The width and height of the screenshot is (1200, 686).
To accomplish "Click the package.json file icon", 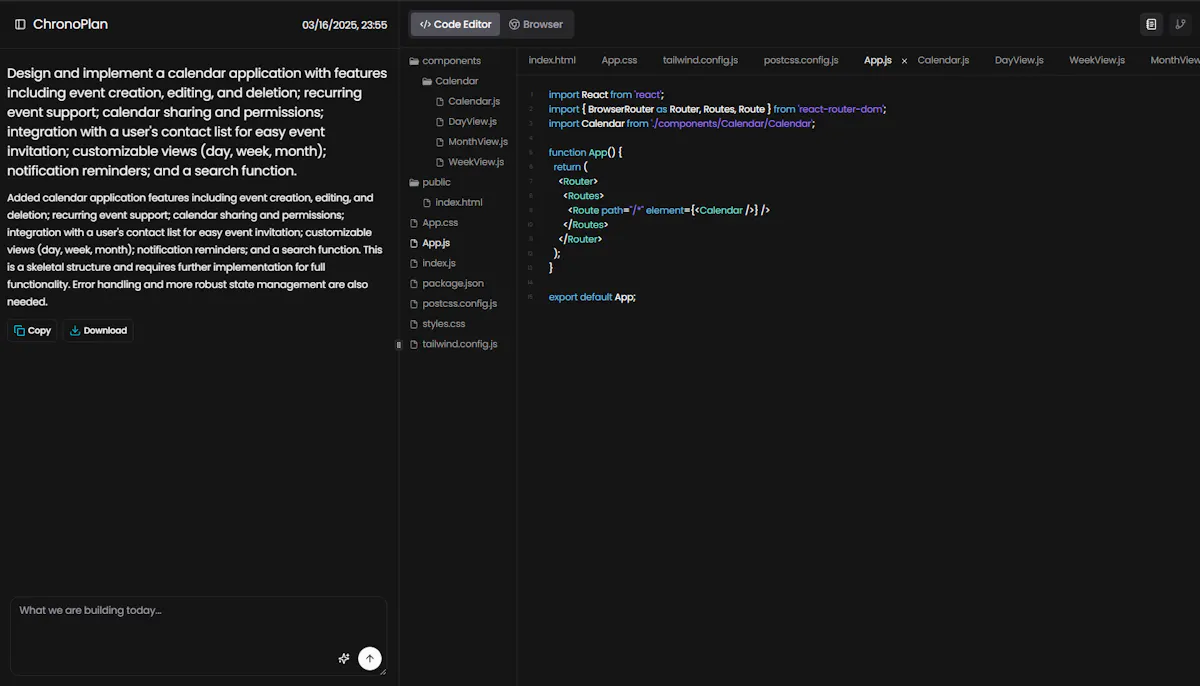I will (414, 283).
